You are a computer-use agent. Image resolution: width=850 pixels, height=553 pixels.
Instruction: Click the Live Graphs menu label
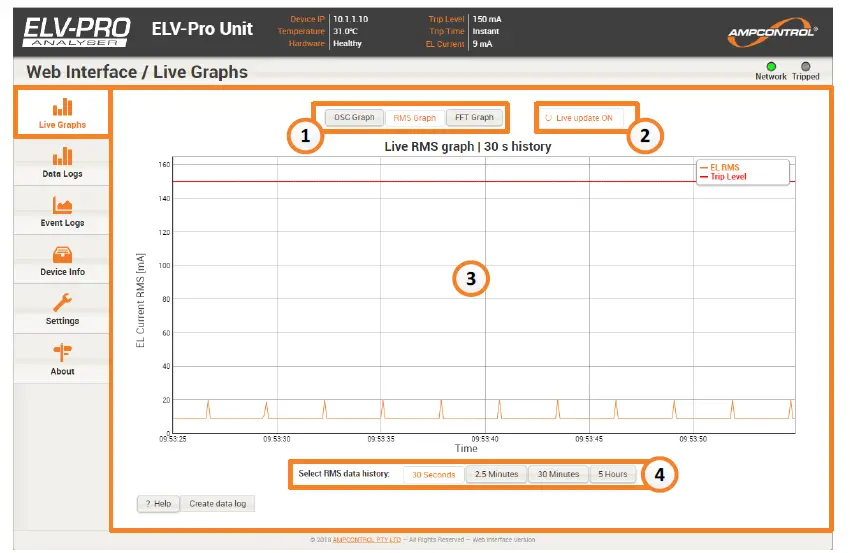[62, 125]
